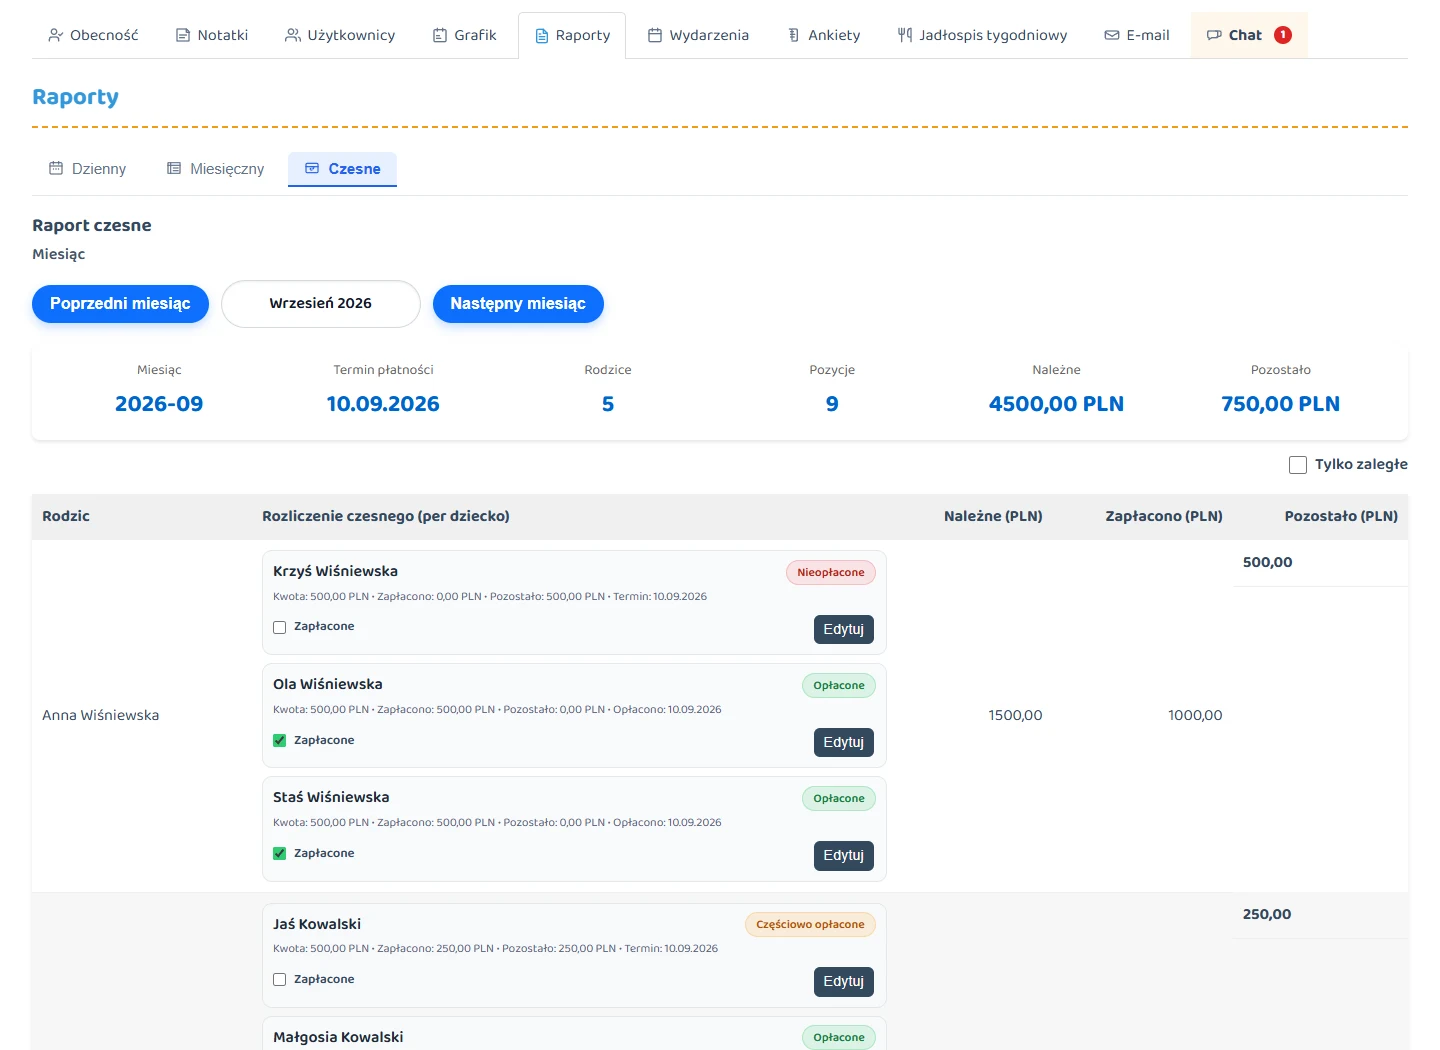Open Chat with unread badge

pos(1249,35)
